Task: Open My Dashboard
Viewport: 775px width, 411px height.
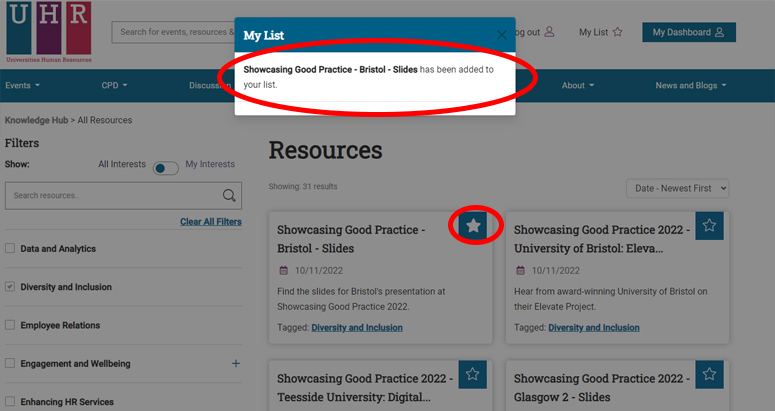Action: pyautogui.click(x=689, y=32)
